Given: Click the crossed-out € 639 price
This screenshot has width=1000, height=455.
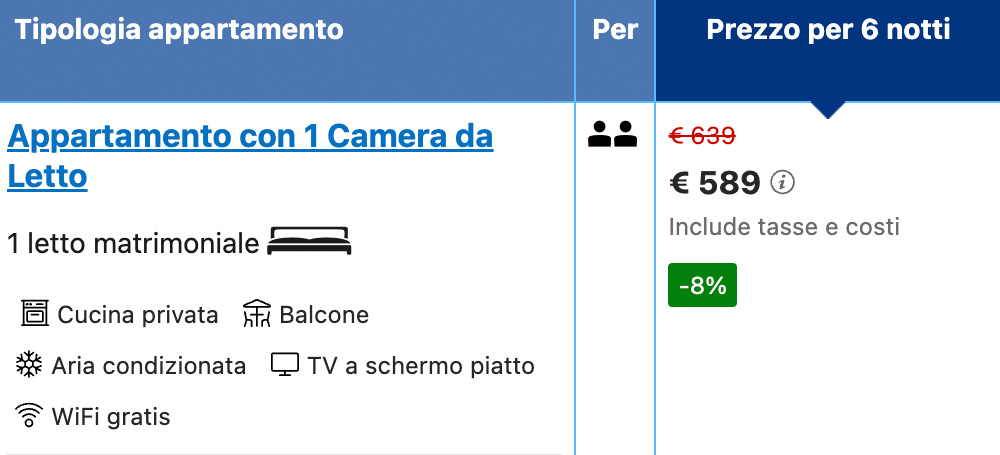Looking at the screenshot, I should tap(702, 136).
